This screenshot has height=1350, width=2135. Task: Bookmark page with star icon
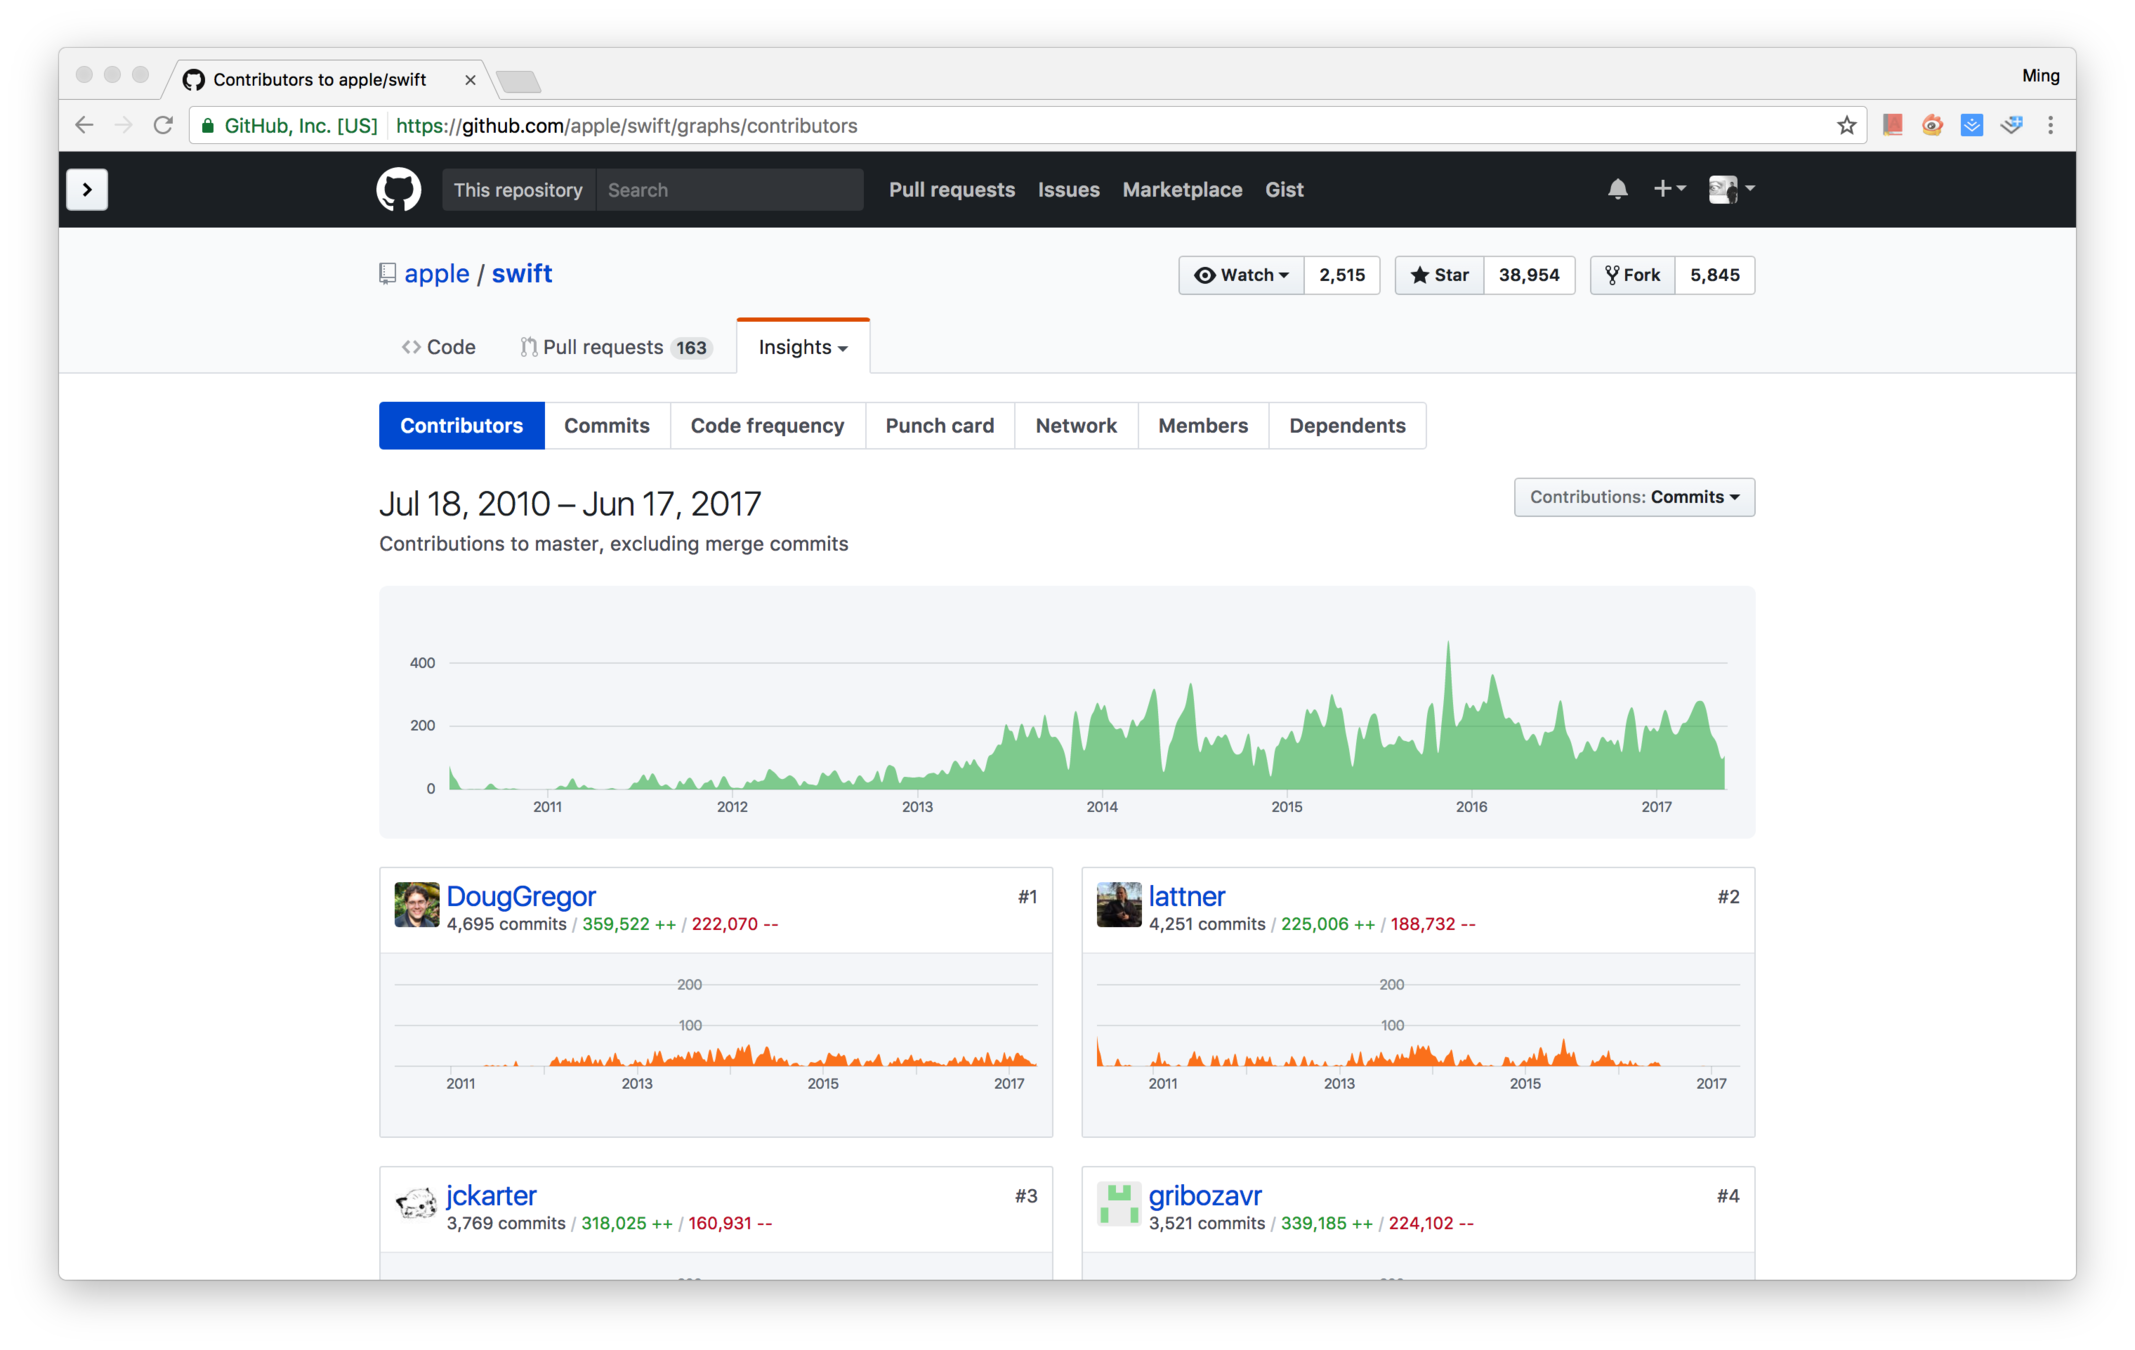tap(1846, 126)
